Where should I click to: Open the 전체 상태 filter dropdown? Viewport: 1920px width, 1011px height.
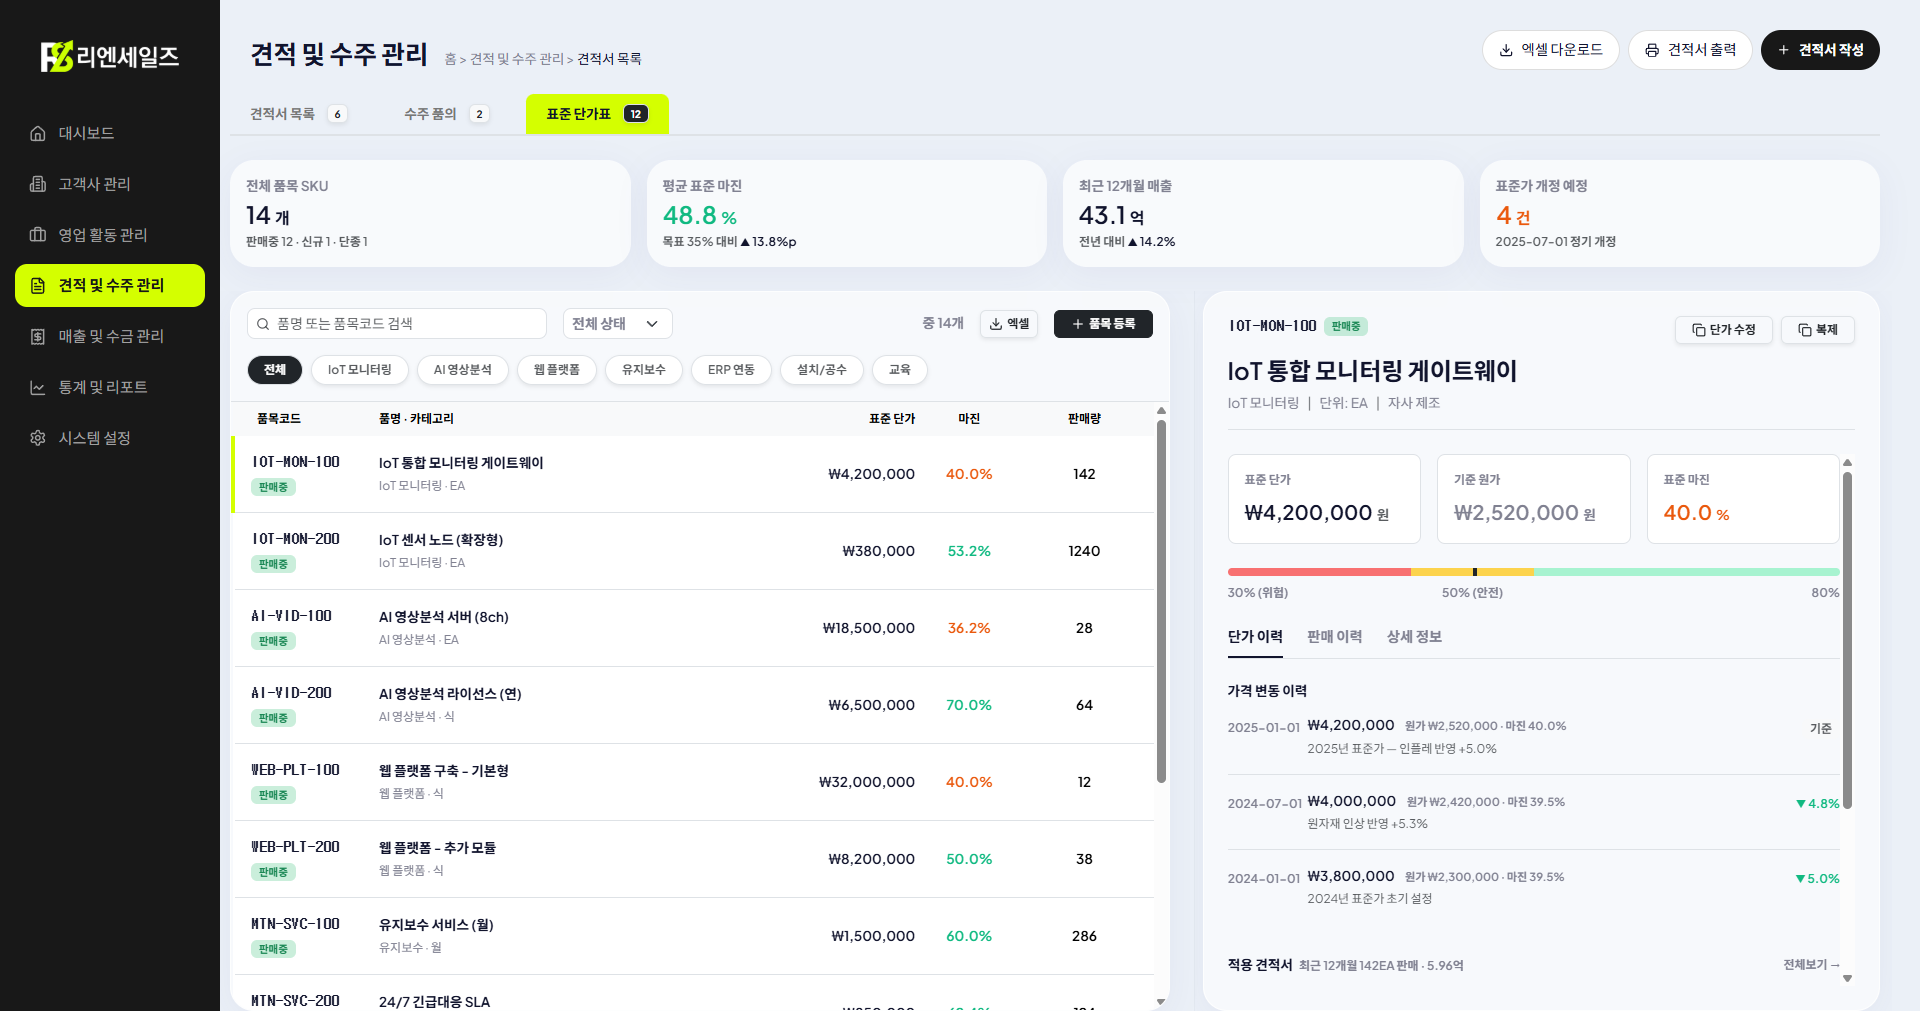point(617,324)
